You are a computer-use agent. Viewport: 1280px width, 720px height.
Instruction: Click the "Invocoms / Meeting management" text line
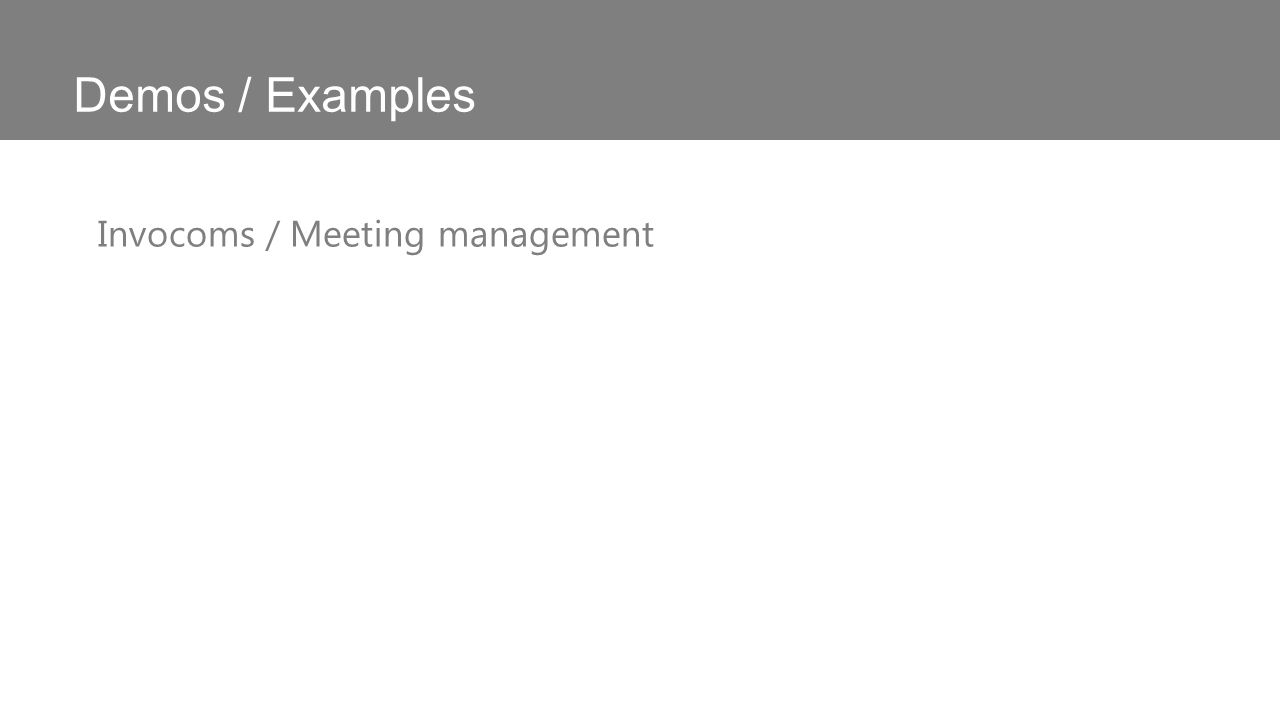pyautogui.click(x=375, y=235)
